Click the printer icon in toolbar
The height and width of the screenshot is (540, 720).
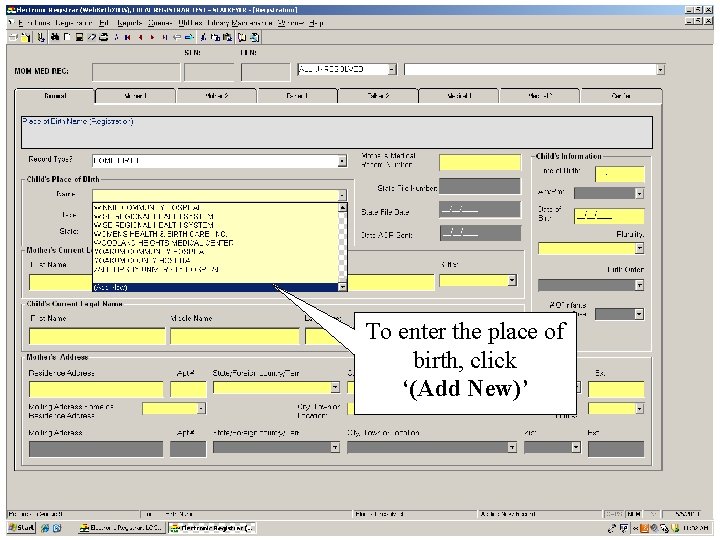click(x=104, y=37)
